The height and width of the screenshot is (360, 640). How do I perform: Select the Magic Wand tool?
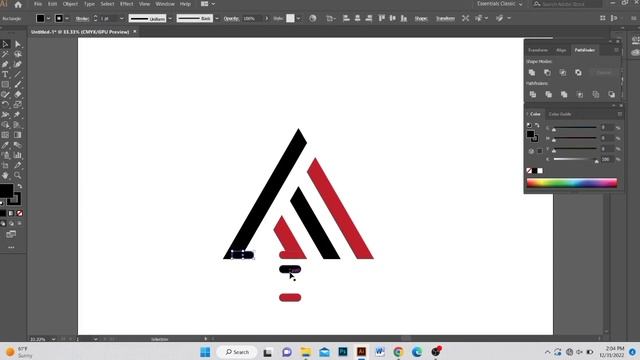coord(5,54)
